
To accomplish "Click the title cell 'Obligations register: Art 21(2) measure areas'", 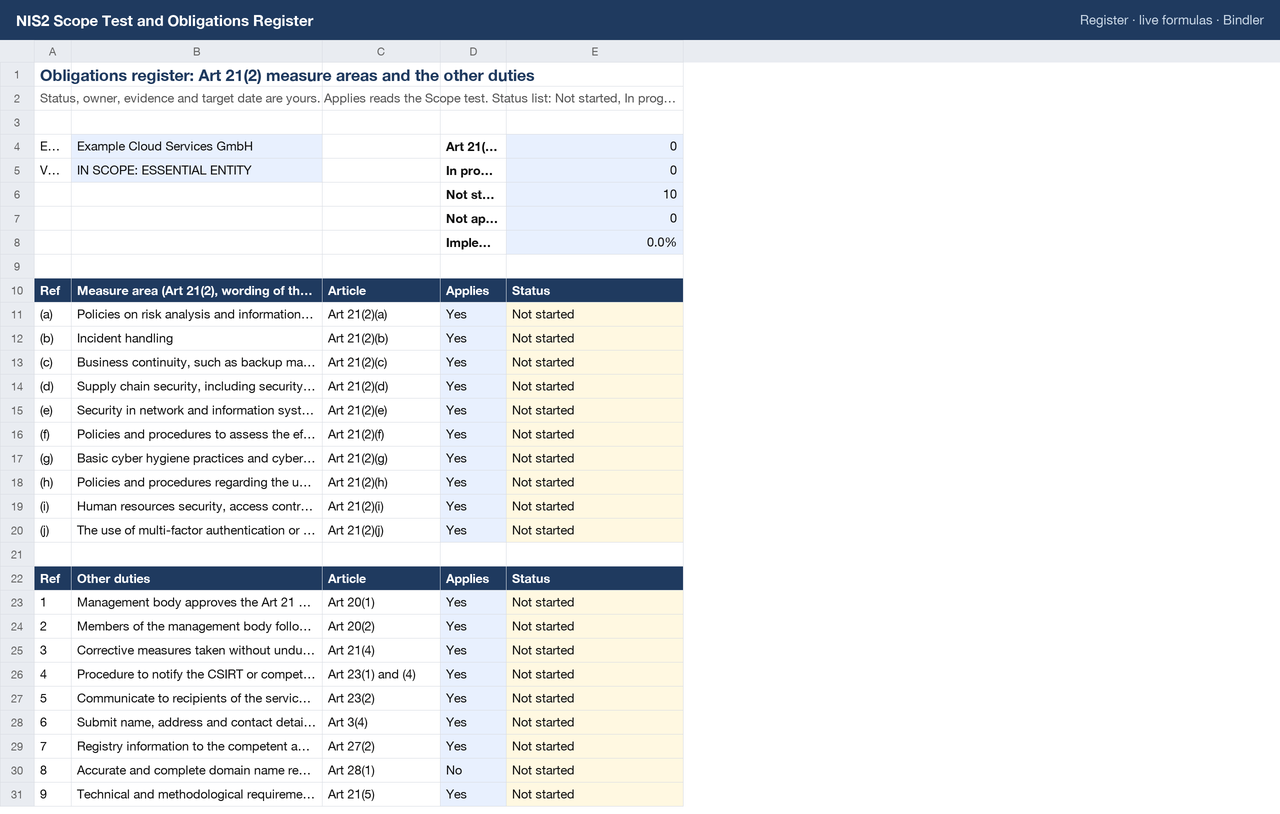I will [x=287, y=75].
